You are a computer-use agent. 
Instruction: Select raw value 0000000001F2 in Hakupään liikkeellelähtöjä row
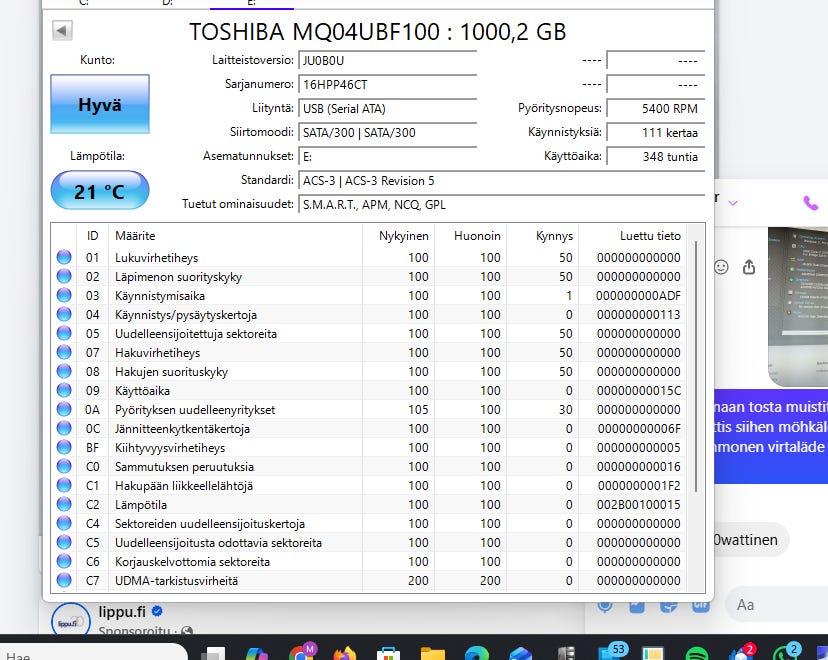point(639,486)
